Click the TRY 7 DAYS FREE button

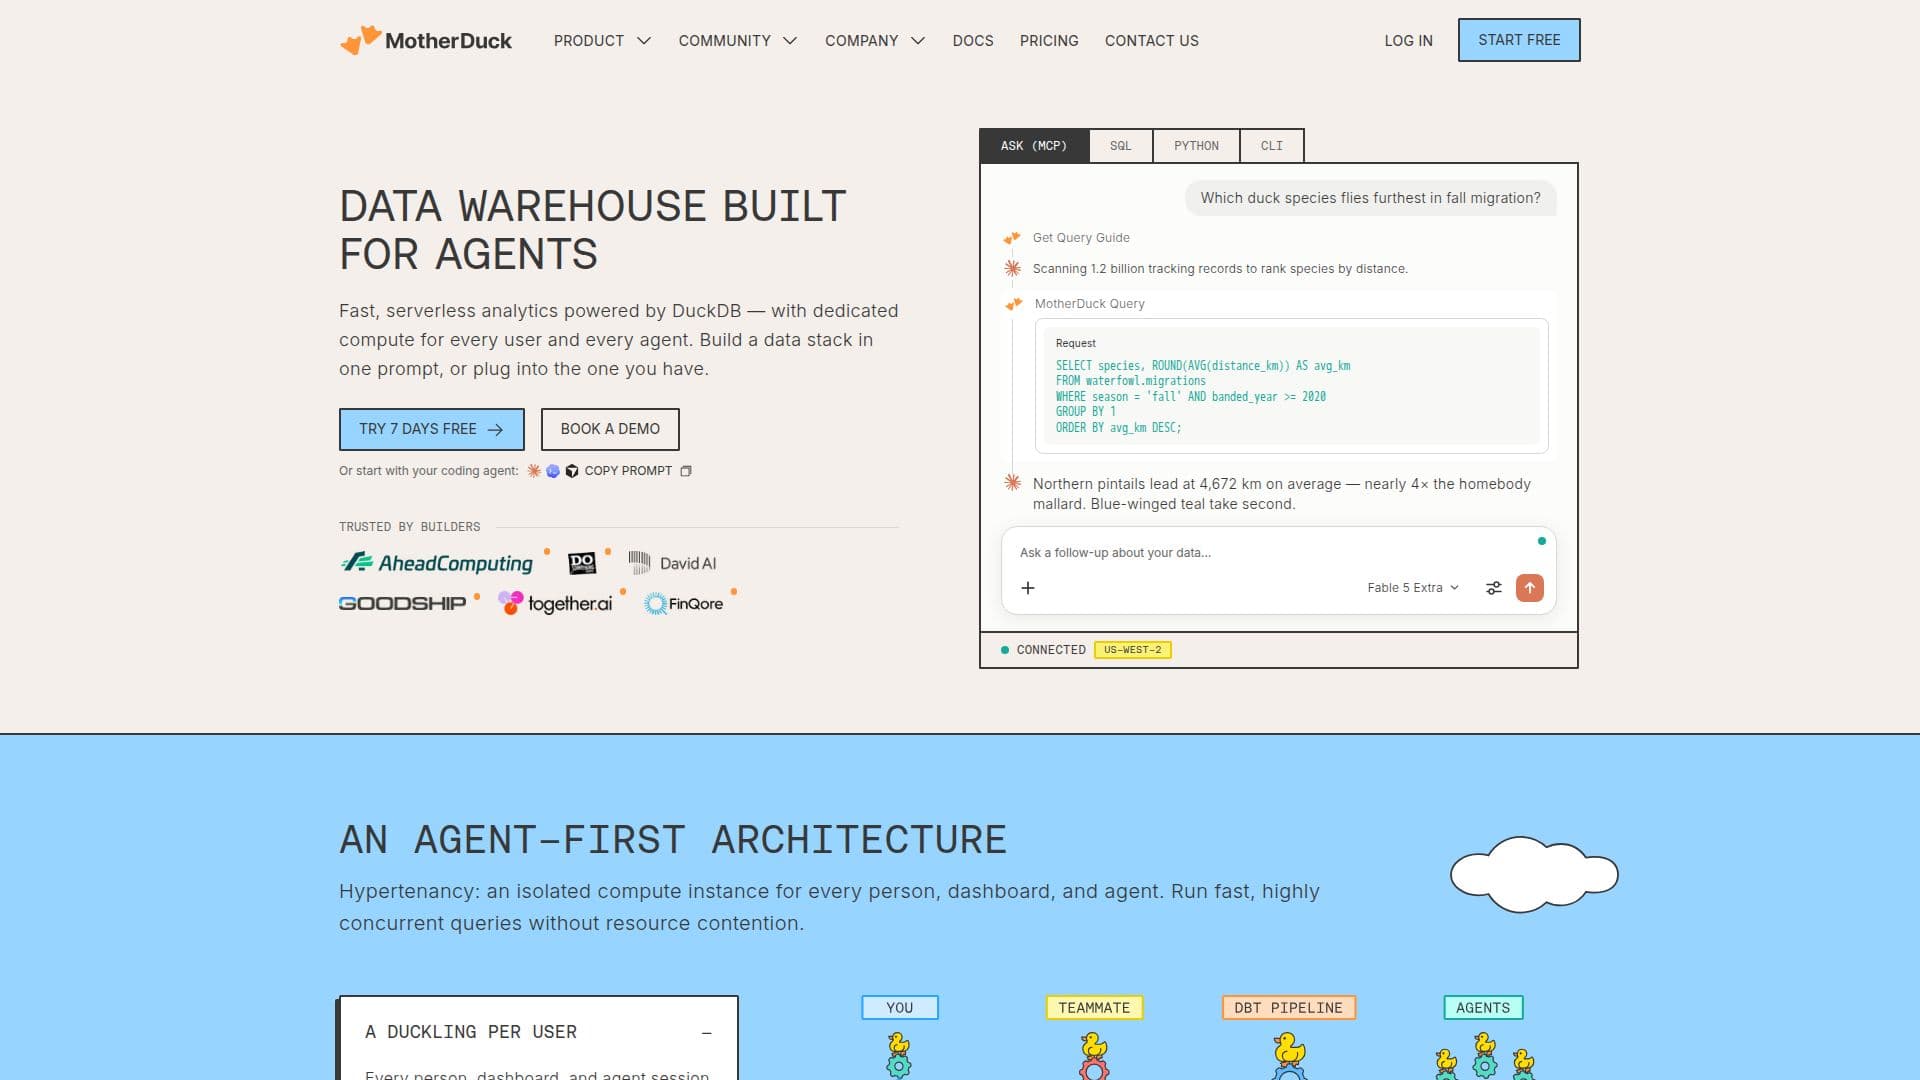431,429
